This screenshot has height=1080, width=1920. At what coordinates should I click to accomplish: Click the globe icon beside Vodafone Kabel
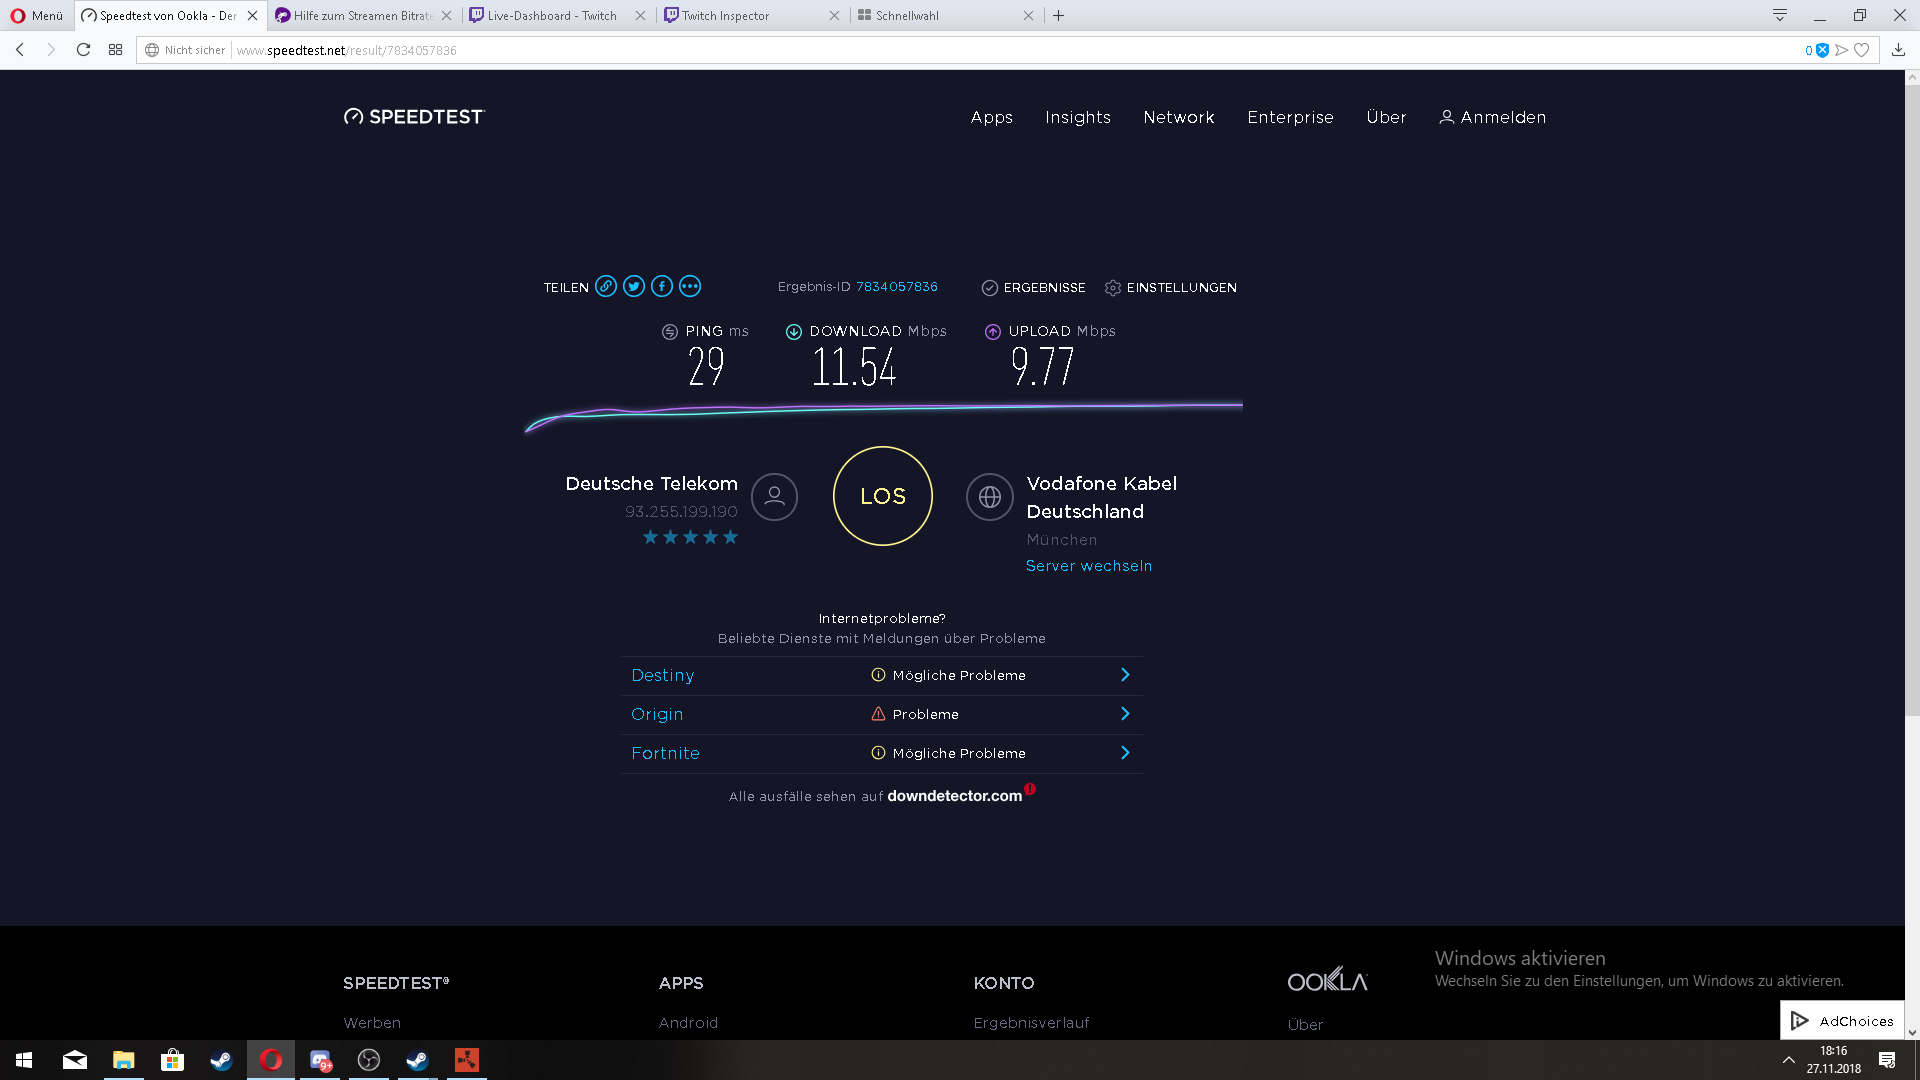point(990,497)
